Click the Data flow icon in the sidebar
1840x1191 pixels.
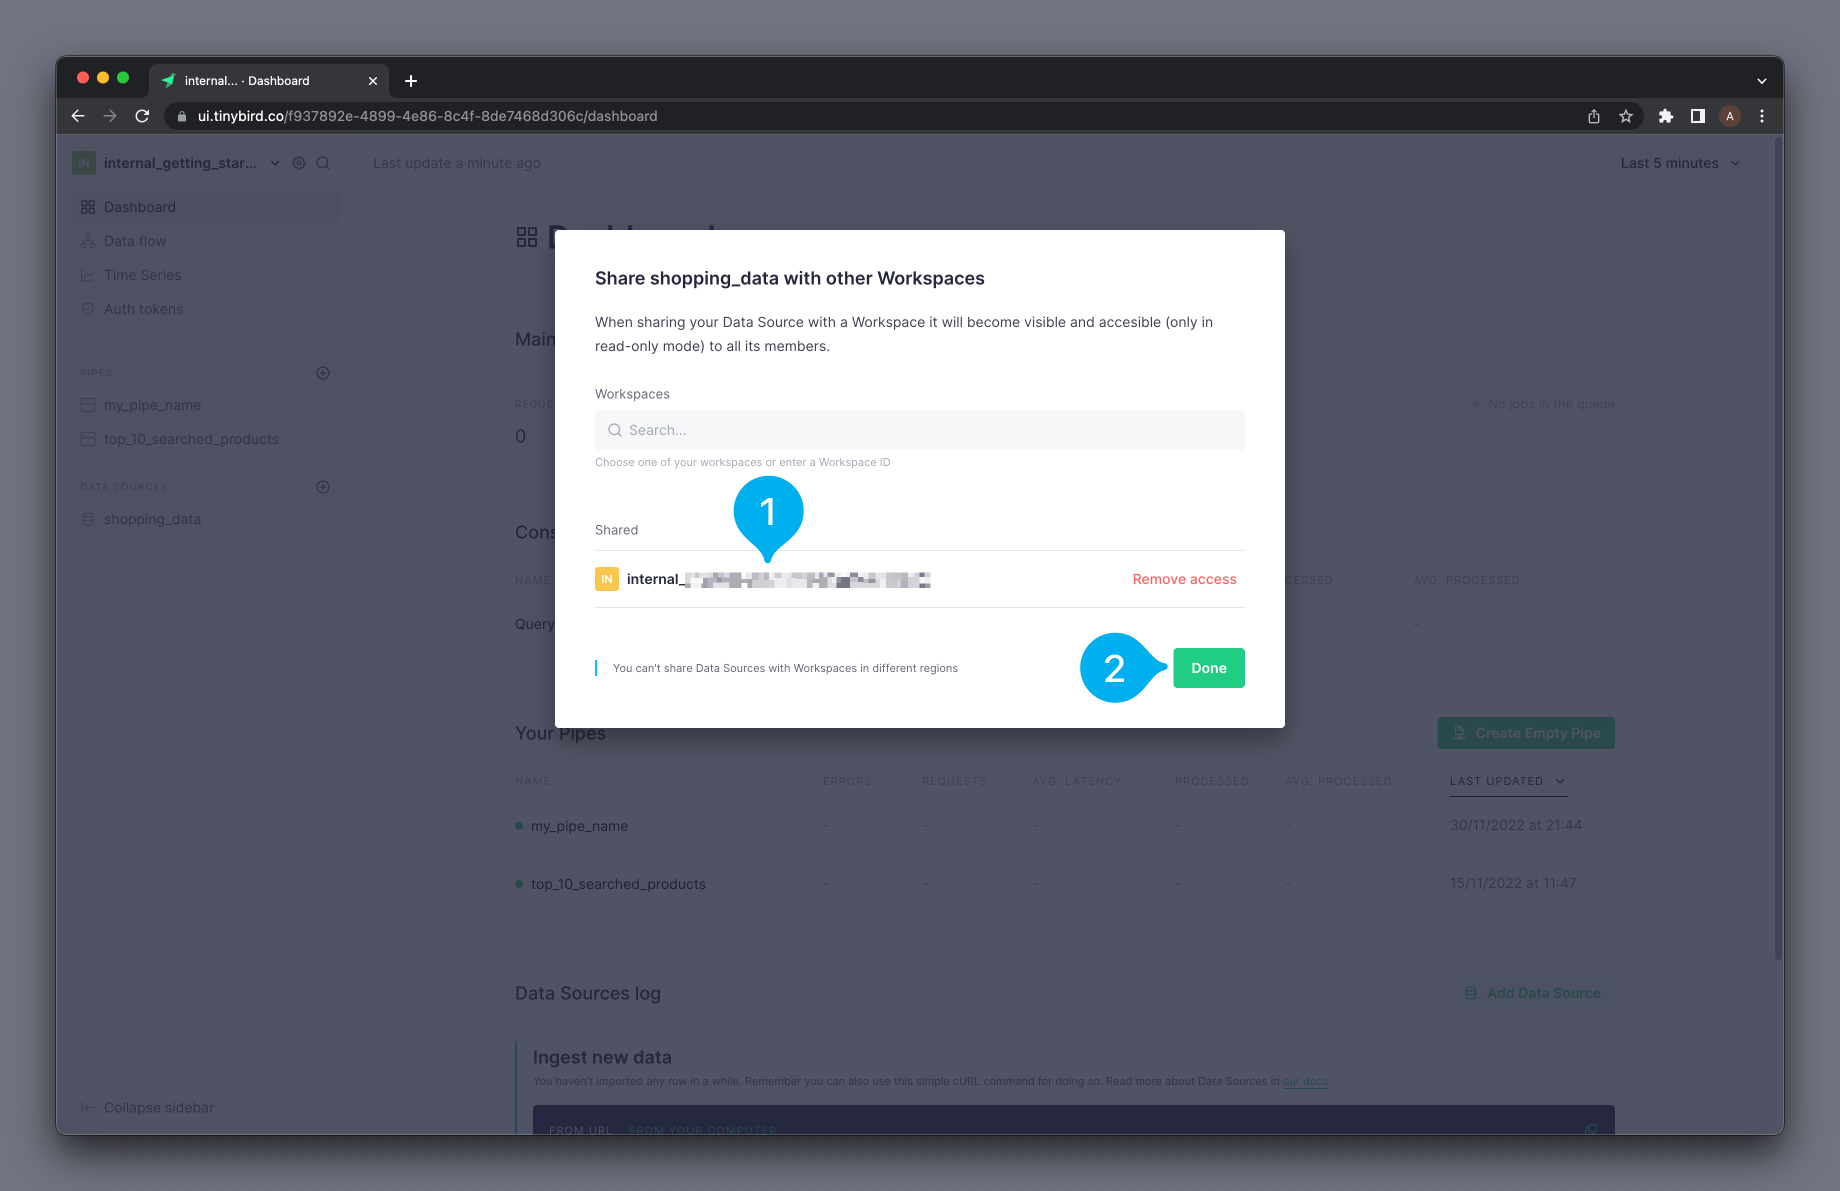[x=88, y=241]
